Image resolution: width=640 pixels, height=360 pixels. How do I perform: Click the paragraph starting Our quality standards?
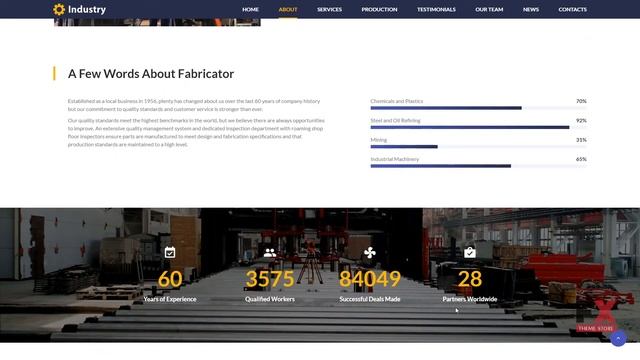[196, 132]
